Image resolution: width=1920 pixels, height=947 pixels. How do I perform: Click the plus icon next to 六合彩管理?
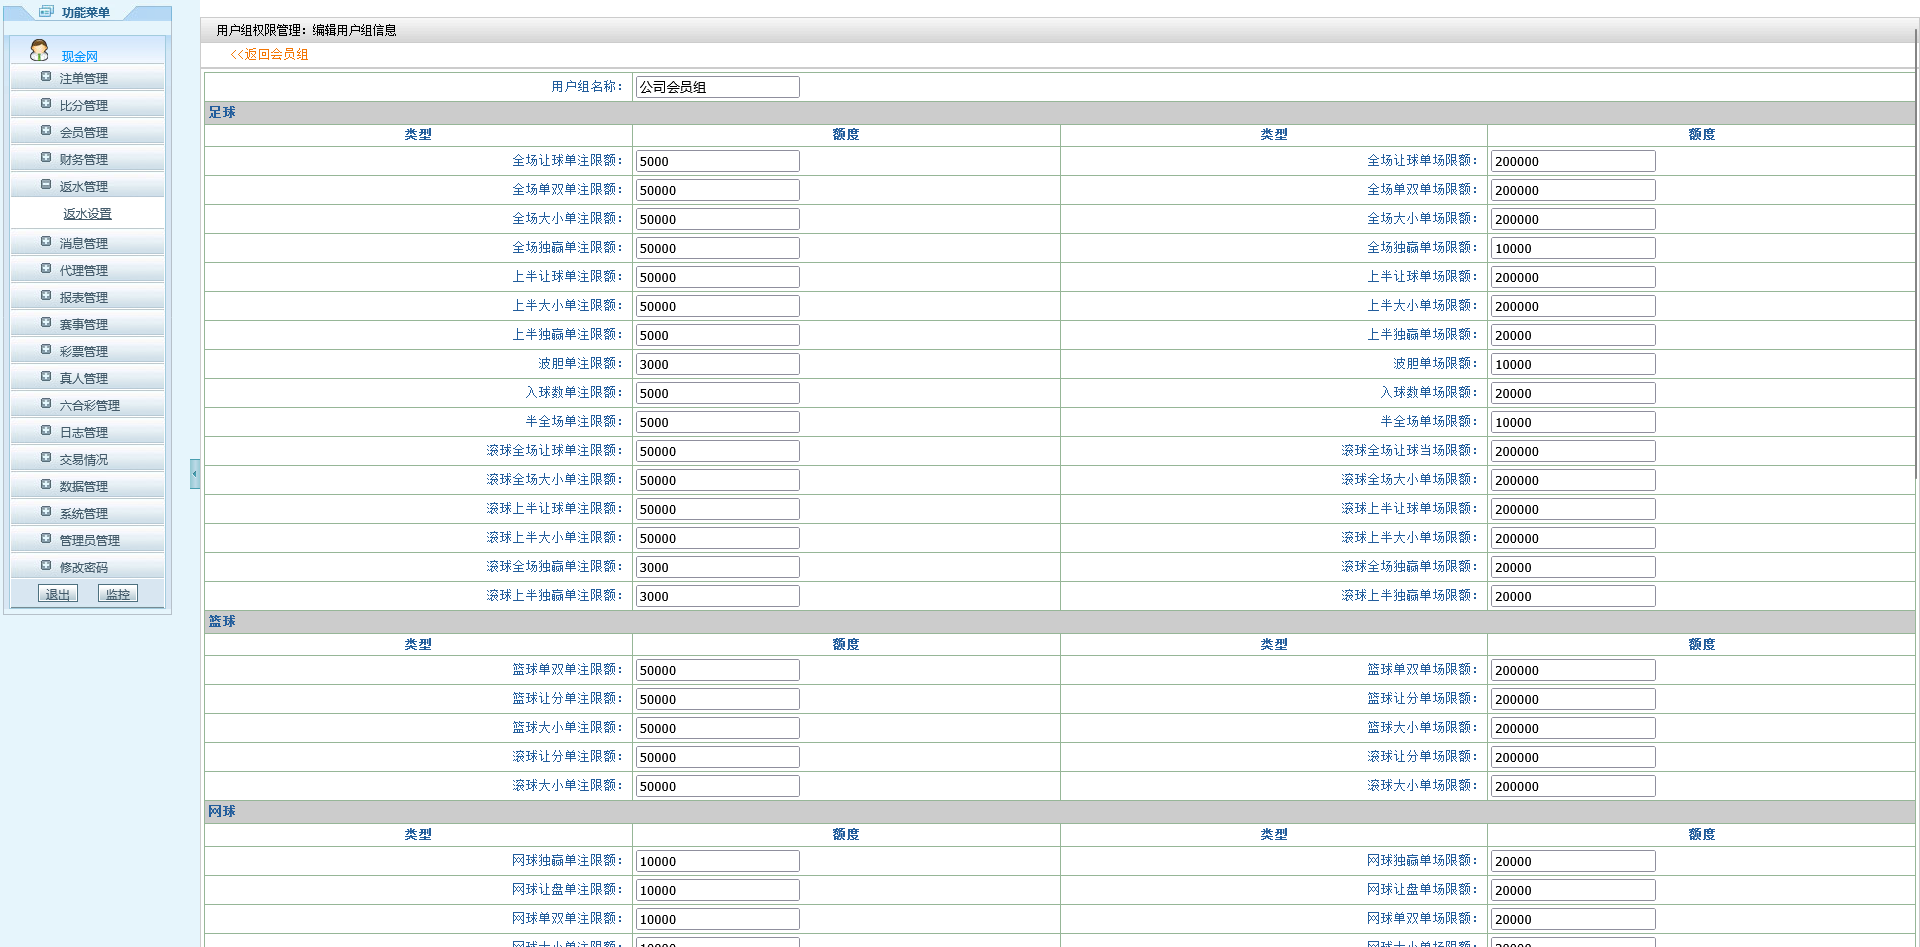46,404
